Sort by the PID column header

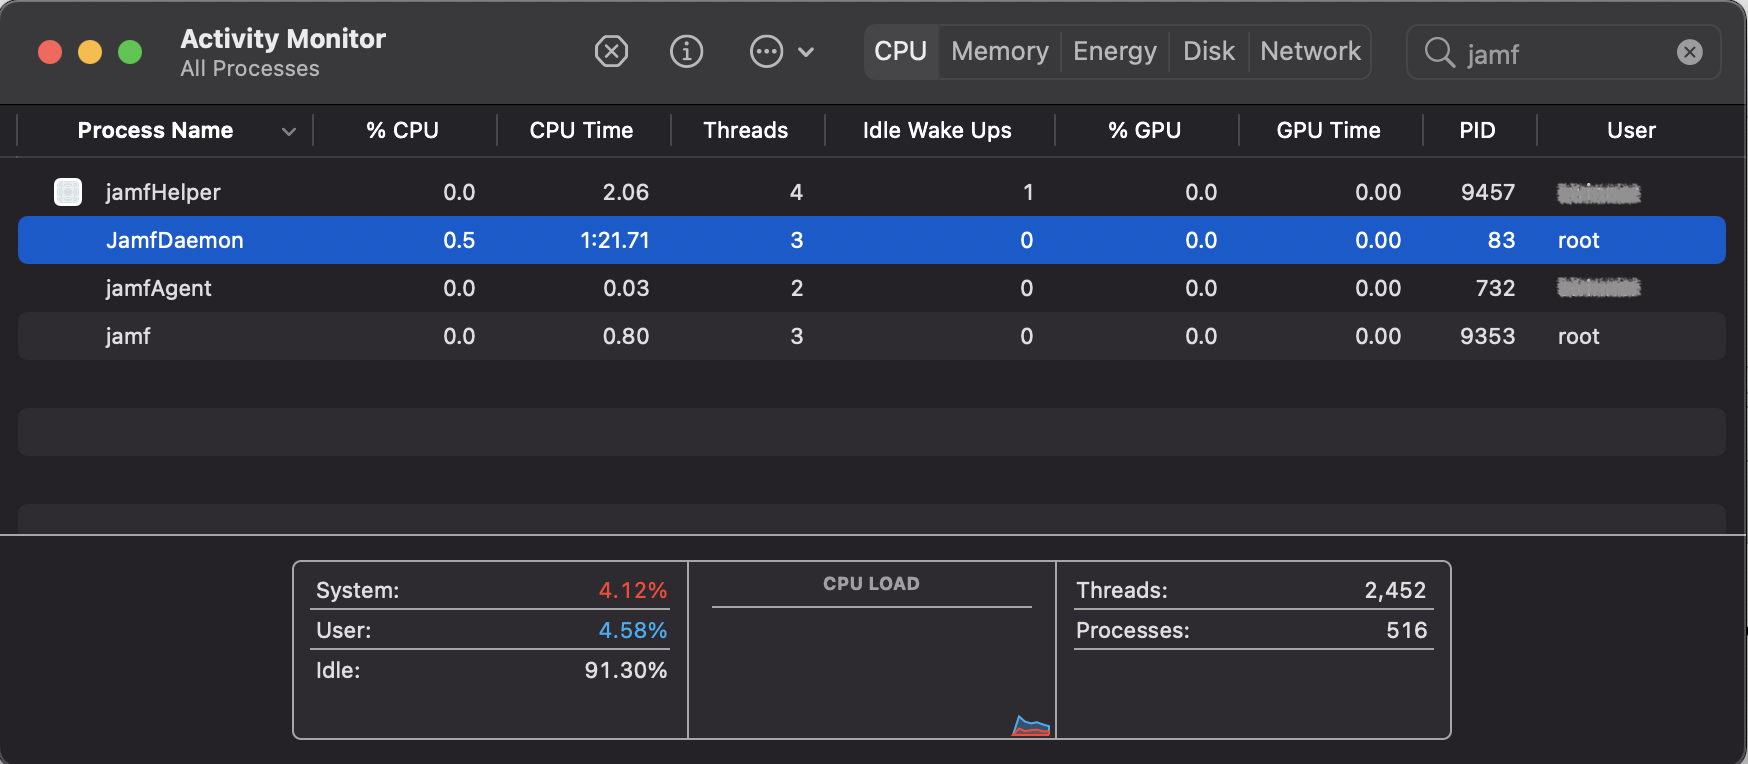1477,131
